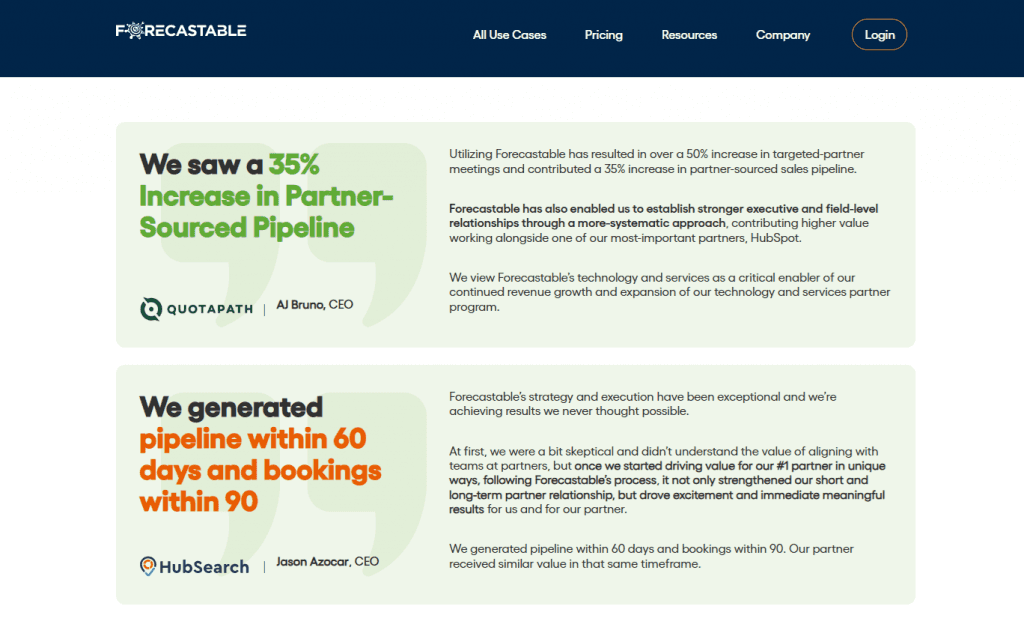This screenshot has width=1024, height=636.
Task: Select All Use Cases in the top navigation
Action: pos(509,34)
